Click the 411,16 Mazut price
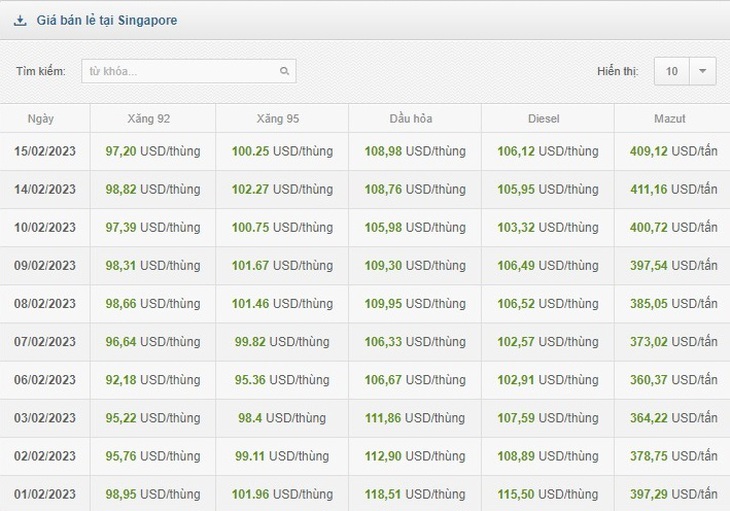Screen dimensions: 730x511 (649, 189)
